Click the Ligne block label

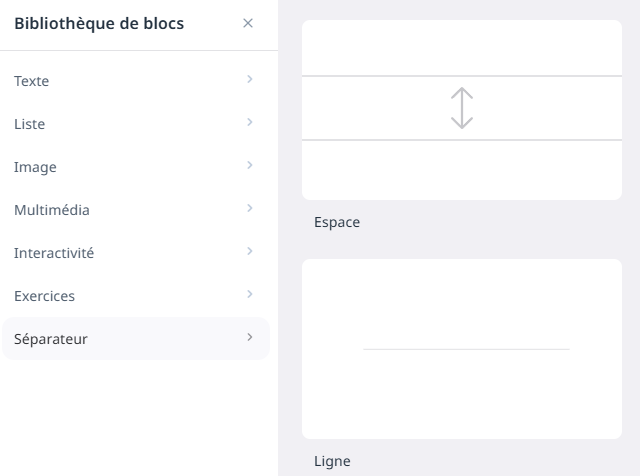click(x=332, y=461)
